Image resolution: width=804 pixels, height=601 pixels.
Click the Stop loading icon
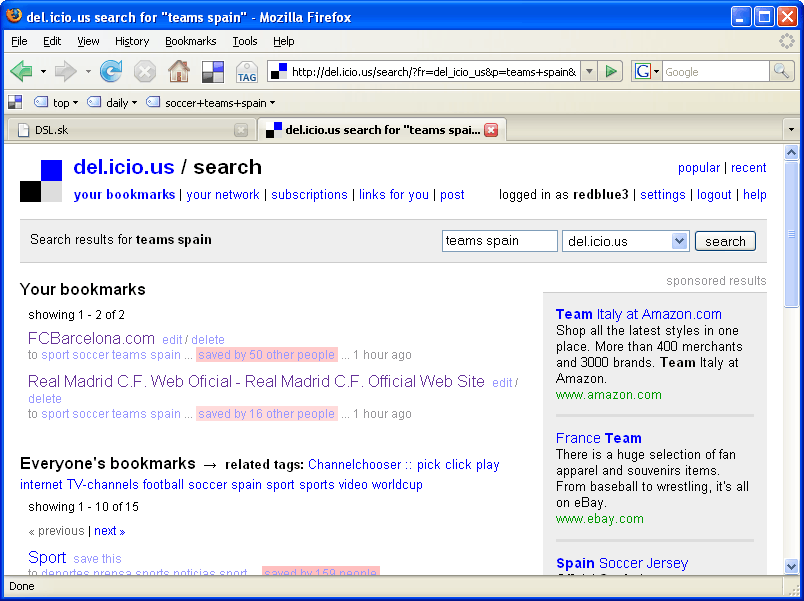[x=145, y=71]
